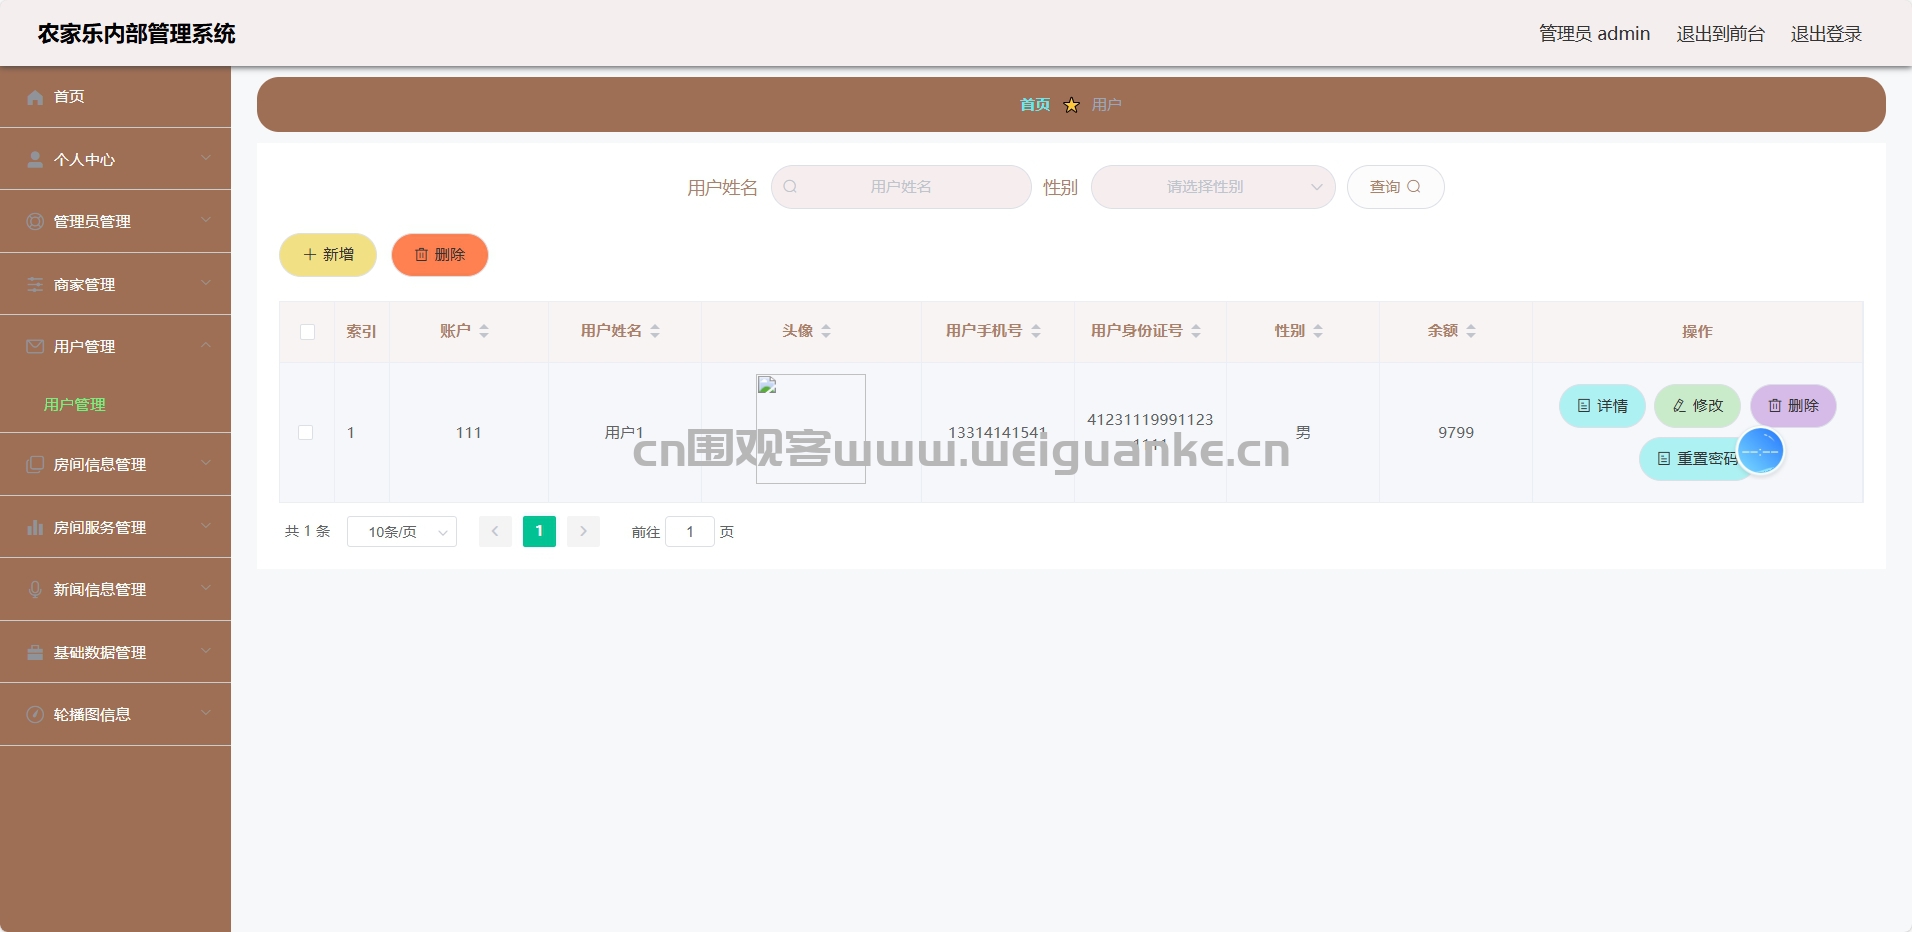Click 重置密码 for user 用户1
This screenshot has width=1912, height=932.
click(x=1697, y=459)
